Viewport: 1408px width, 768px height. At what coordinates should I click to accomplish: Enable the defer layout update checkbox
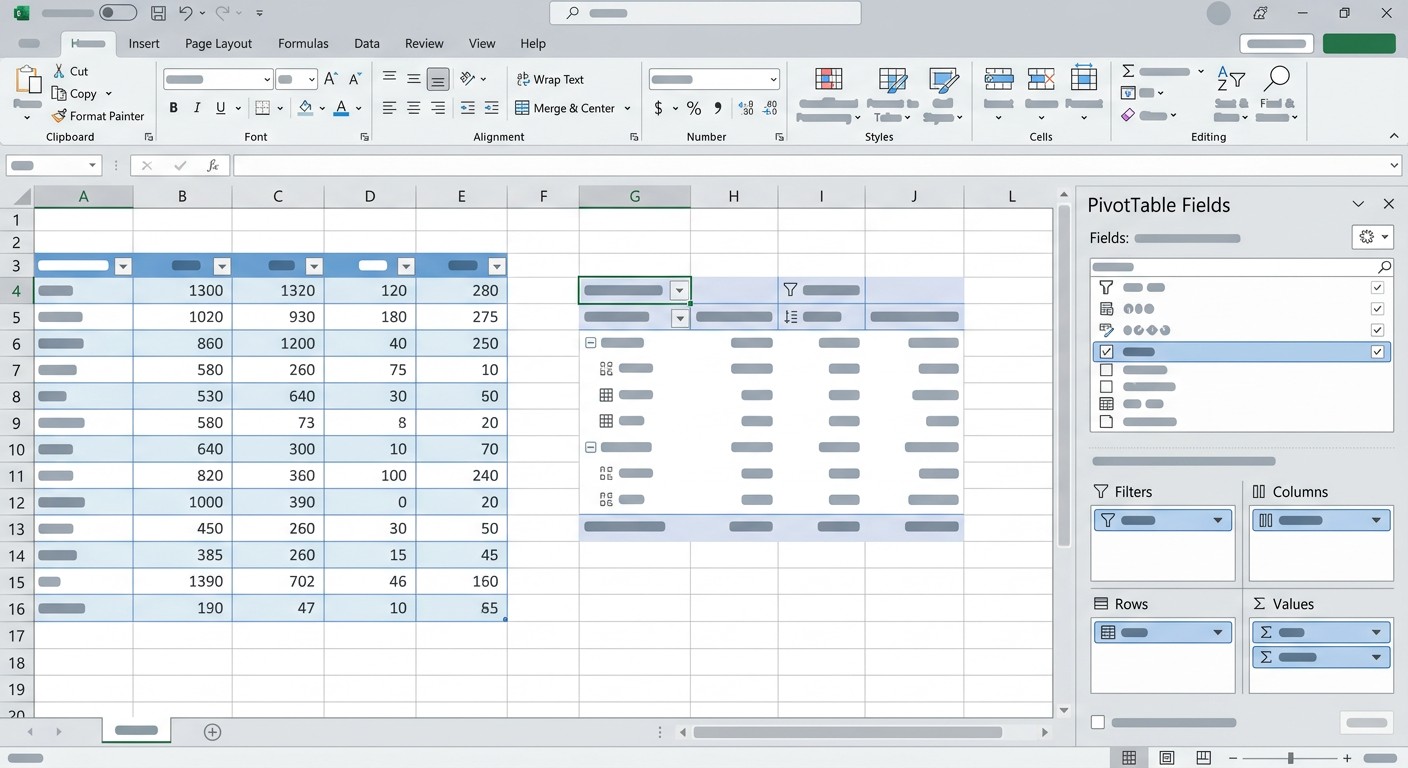(x=1098, y=722)
